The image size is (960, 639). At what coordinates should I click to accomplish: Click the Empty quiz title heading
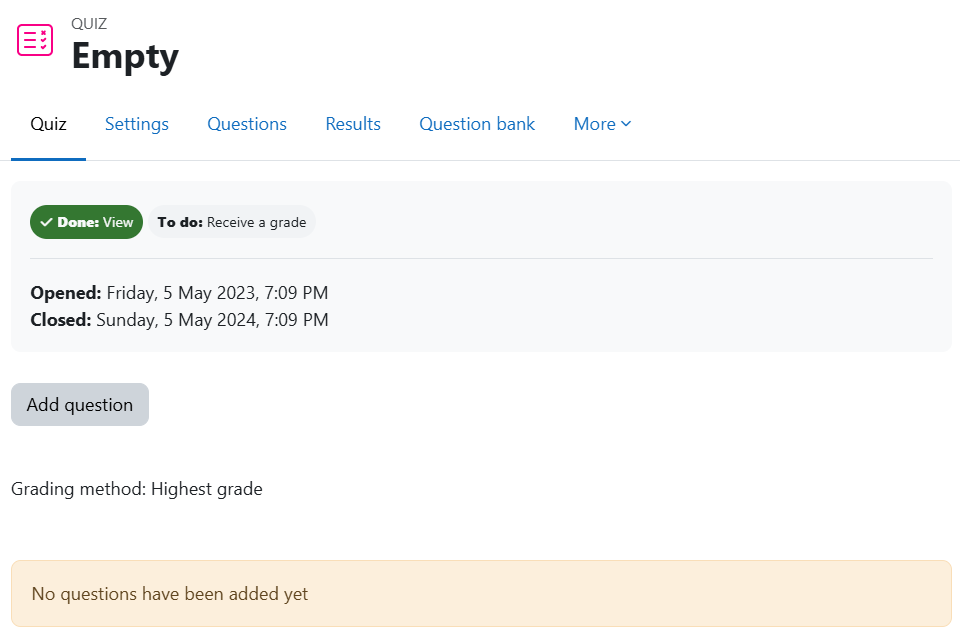point(125,56)
